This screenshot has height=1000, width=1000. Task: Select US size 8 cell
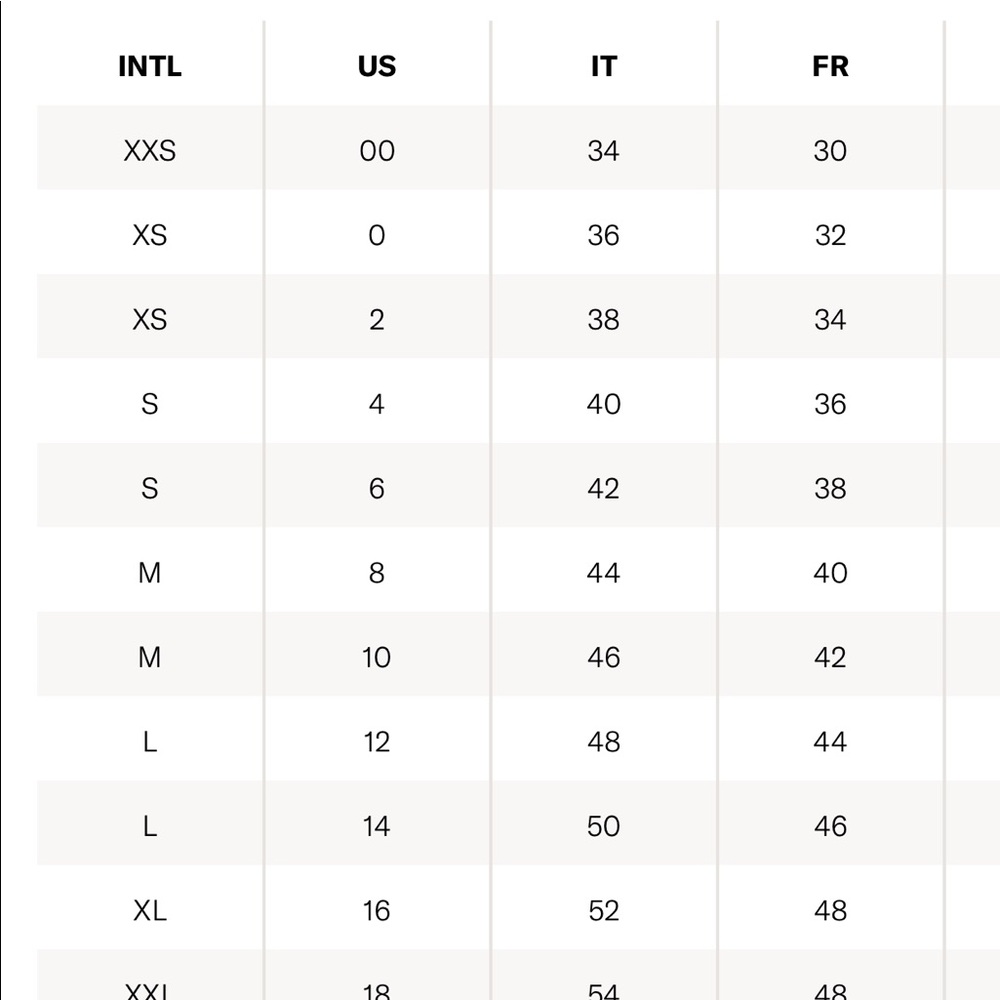pos(376,573)
